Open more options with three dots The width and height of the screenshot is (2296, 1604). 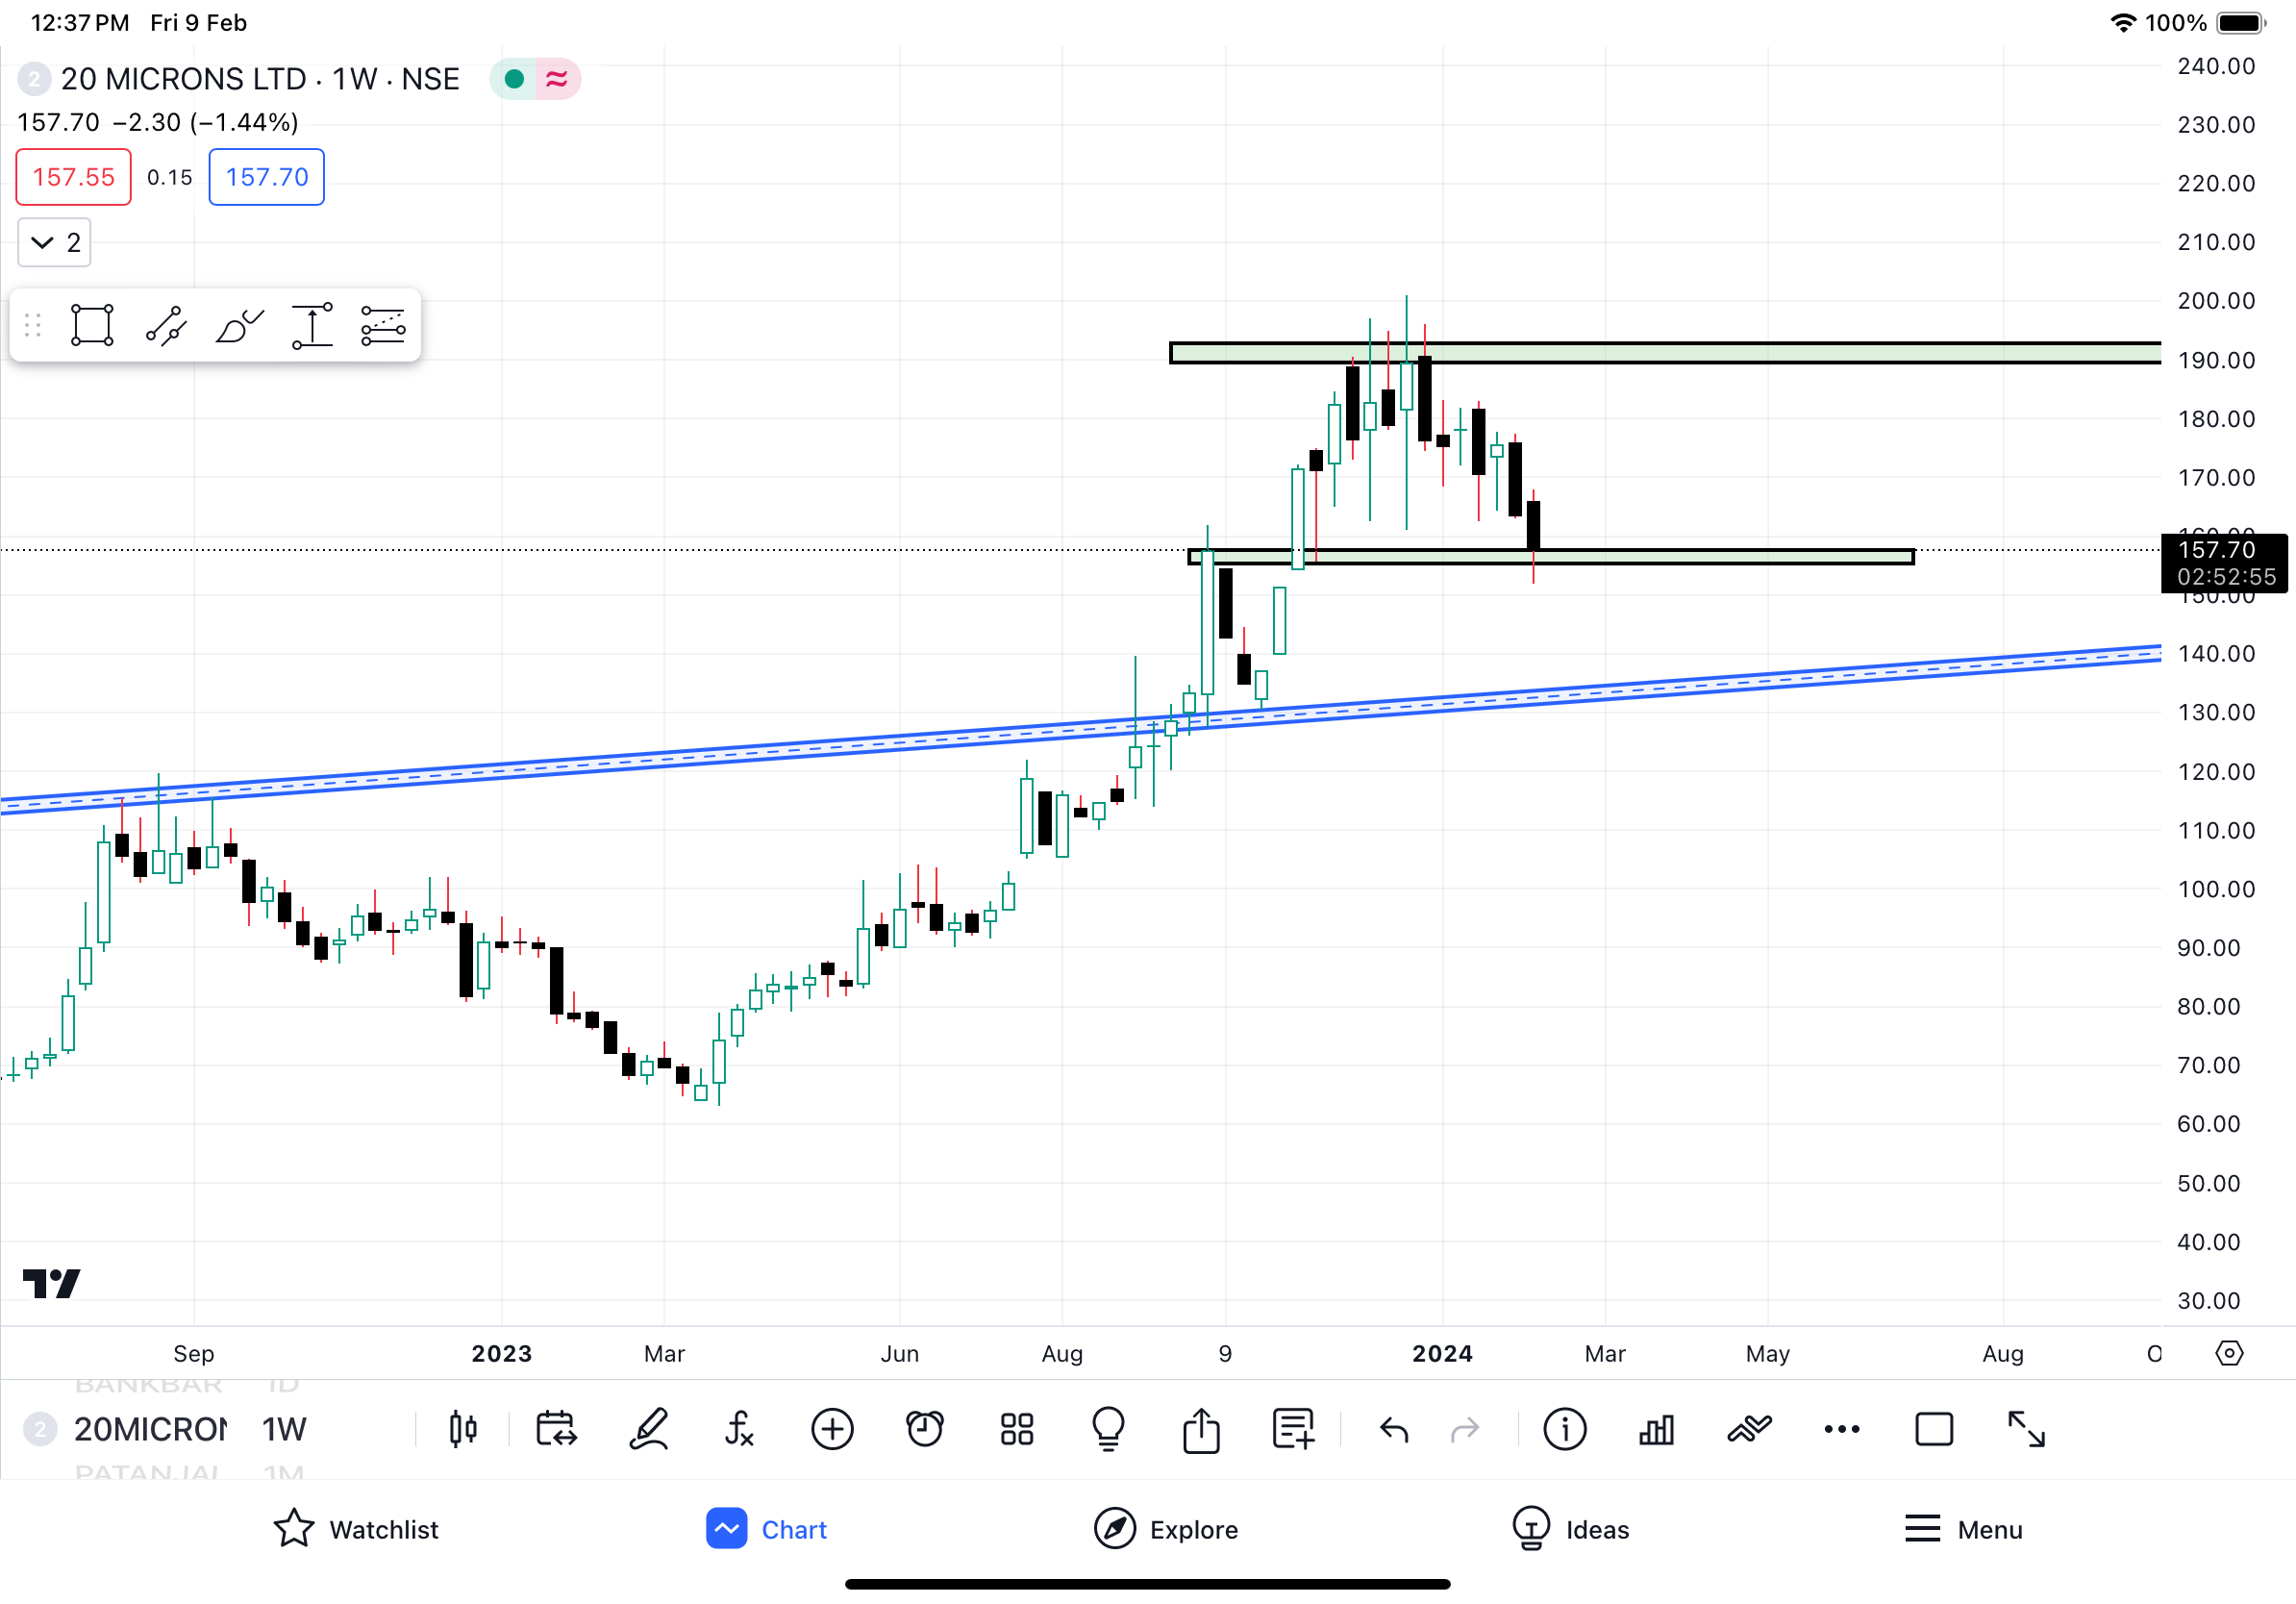[x=1842, y=1429]
